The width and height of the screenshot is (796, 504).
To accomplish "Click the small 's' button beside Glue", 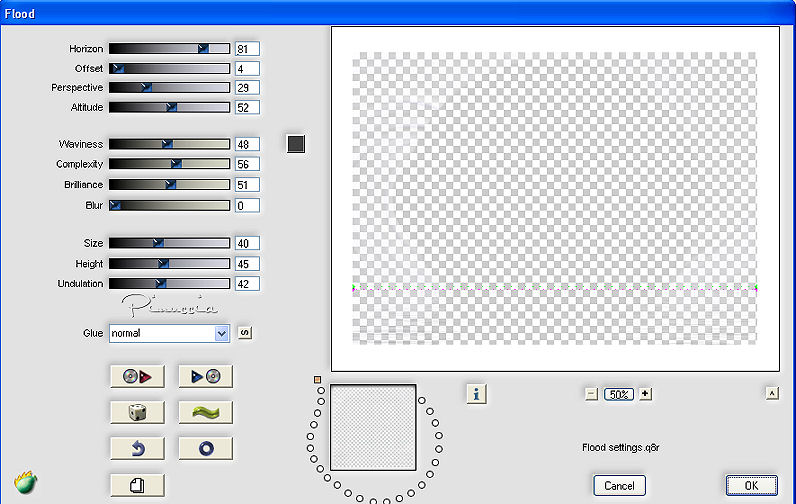I will click(x=245, y=332).
